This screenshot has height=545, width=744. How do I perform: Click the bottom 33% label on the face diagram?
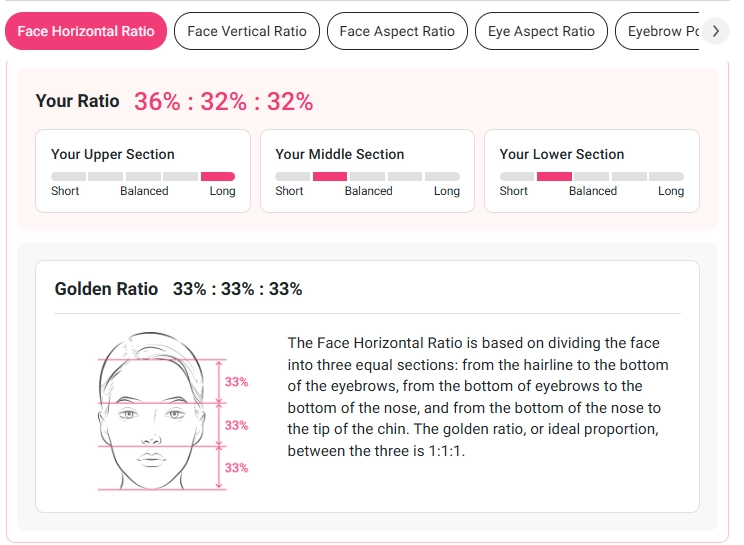[237, 468]
